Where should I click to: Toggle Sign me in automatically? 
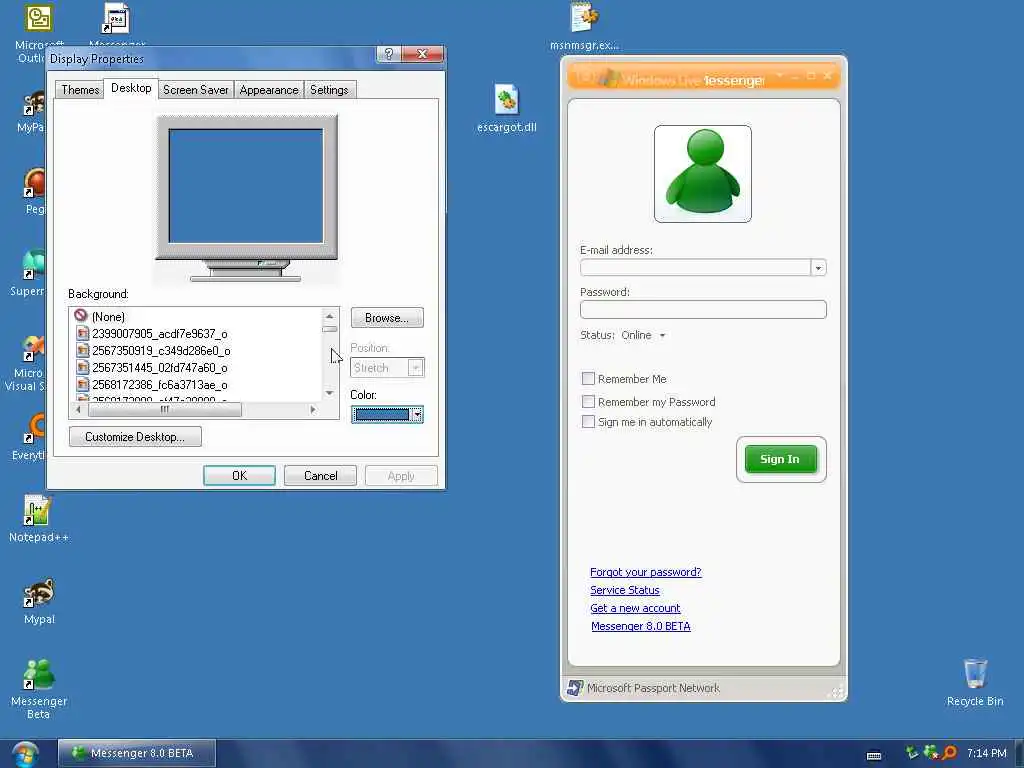[588, 422]
